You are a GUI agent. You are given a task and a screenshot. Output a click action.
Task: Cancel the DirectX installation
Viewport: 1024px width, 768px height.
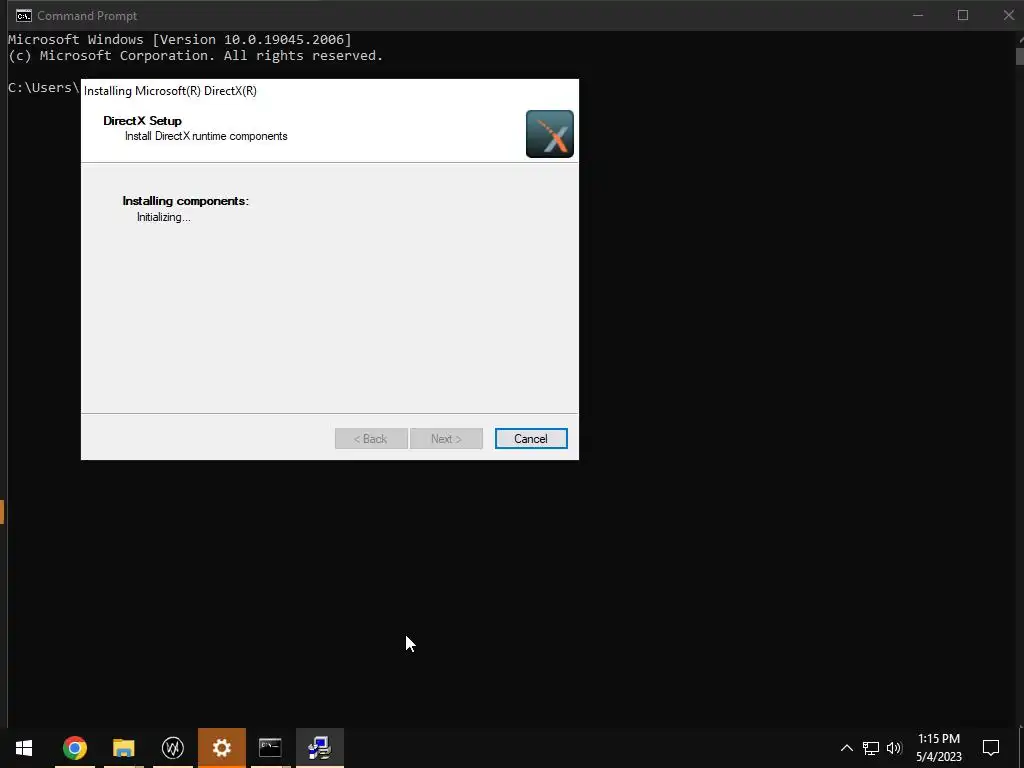[531, 439]
